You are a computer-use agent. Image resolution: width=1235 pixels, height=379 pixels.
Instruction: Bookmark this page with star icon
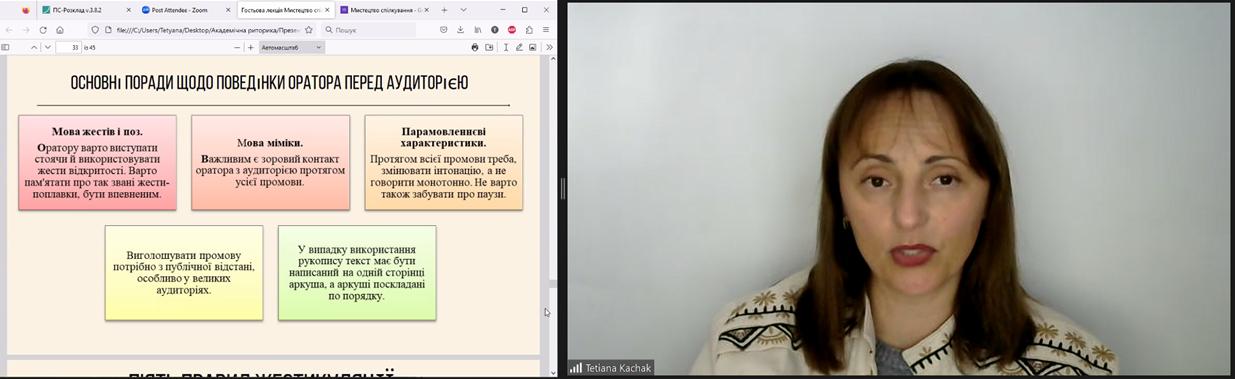tap(309, 30)
